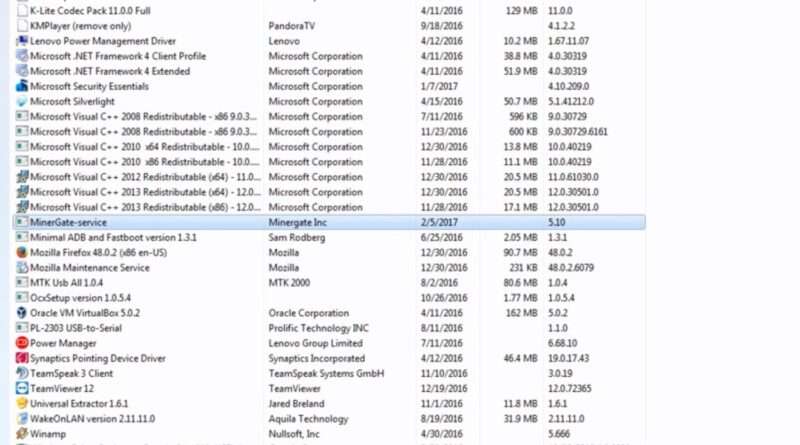
Task: Click the MTK Usb All icon
Action: pyautogui.click(x=22, y=282)
